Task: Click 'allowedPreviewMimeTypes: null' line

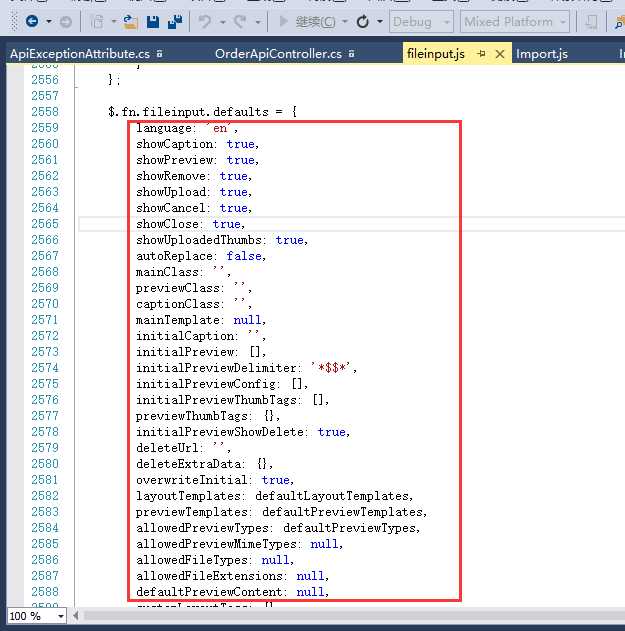Action: pos(239,544)
